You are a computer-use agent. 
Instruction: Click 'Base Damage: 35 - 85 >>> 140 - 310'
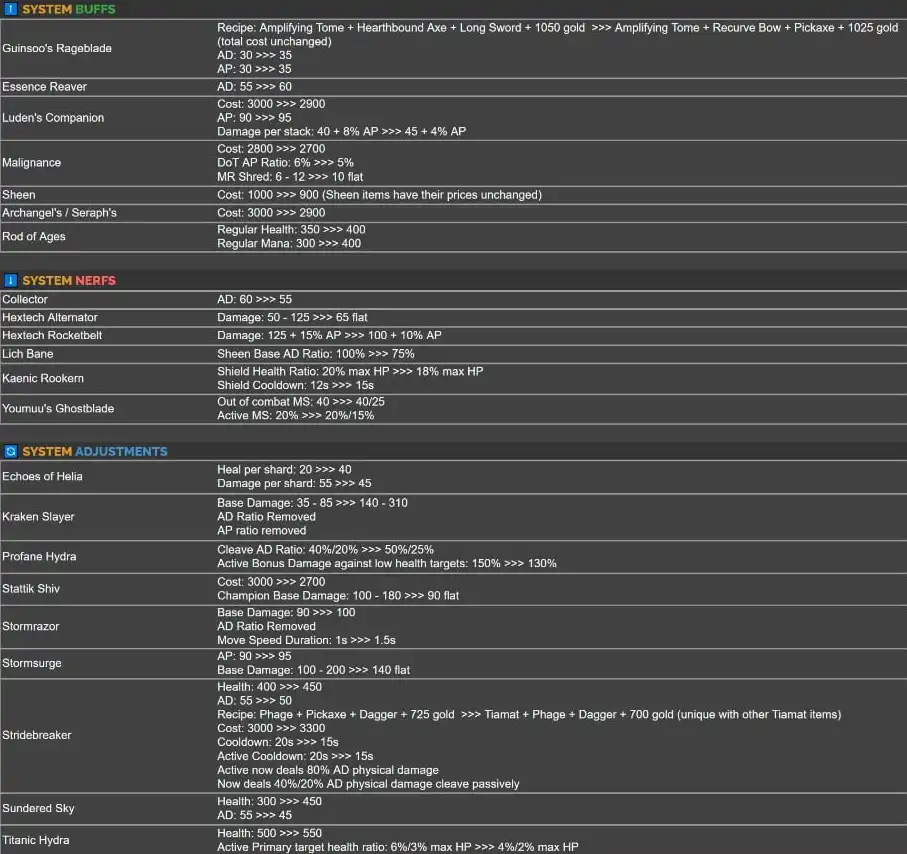312,503
